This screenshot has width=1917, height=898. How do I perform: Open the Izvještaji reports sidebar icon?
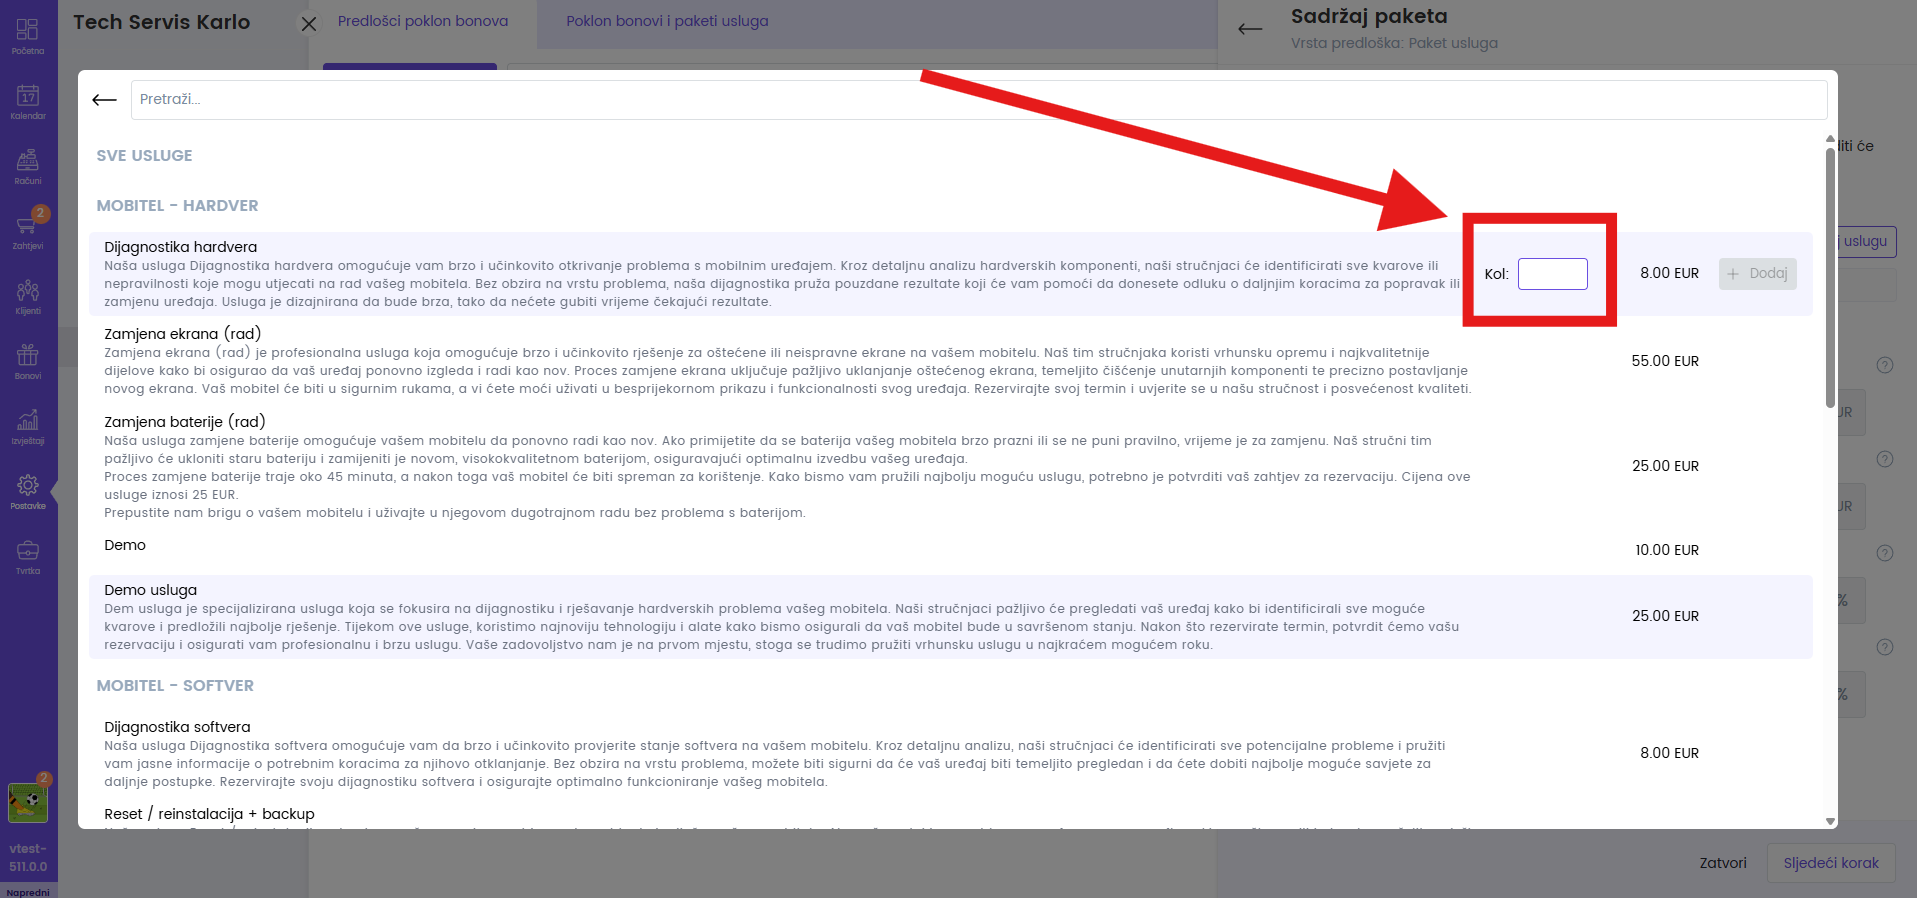(28, 426)
